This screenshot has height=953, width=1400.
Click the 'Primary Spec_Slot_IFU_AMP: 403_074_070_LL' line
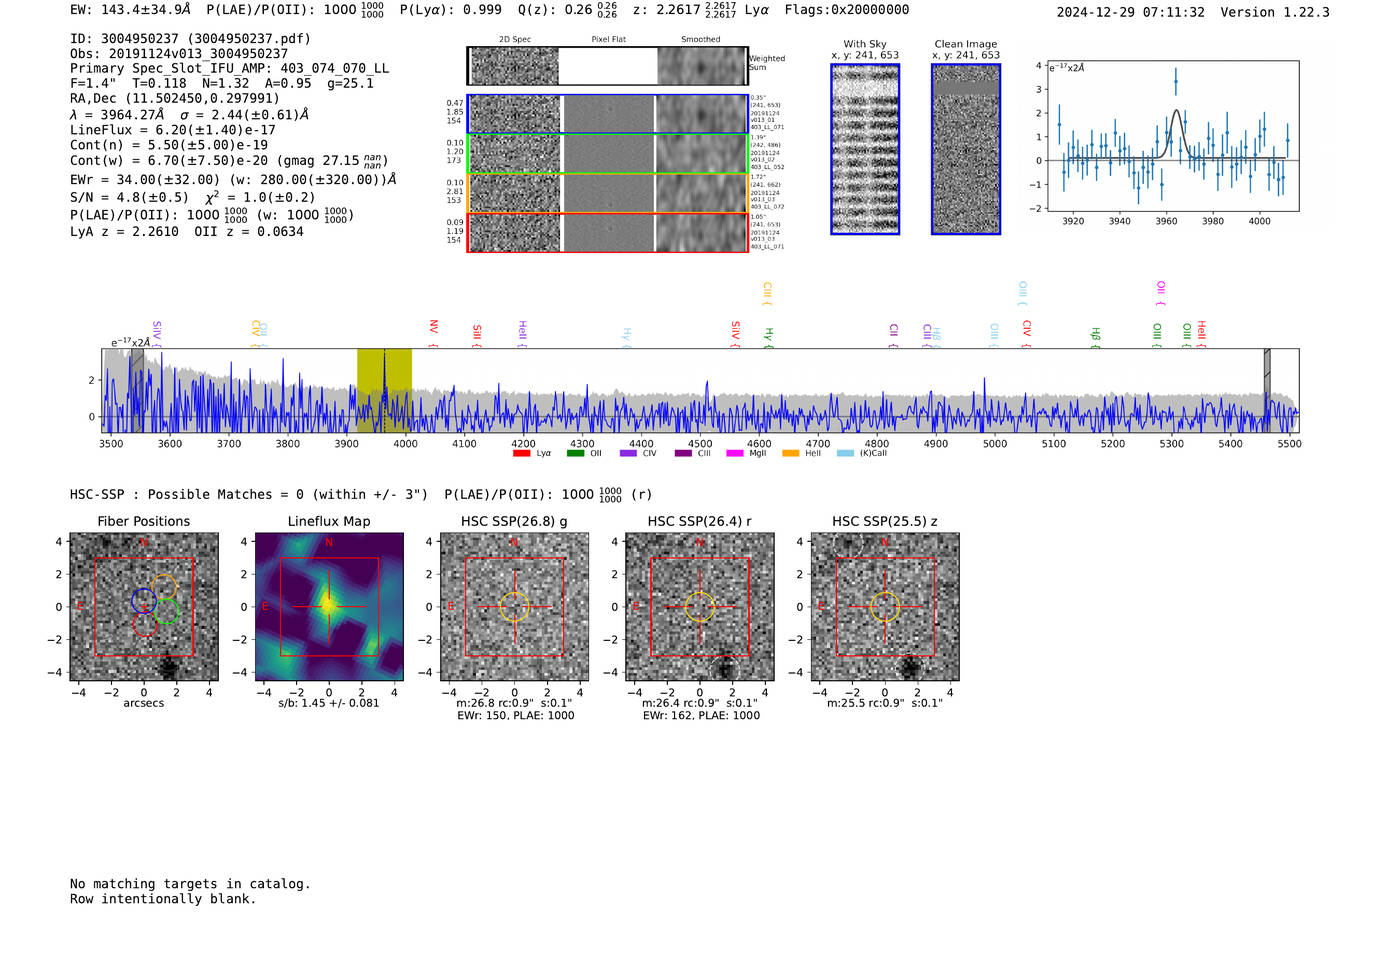point(230,69)
